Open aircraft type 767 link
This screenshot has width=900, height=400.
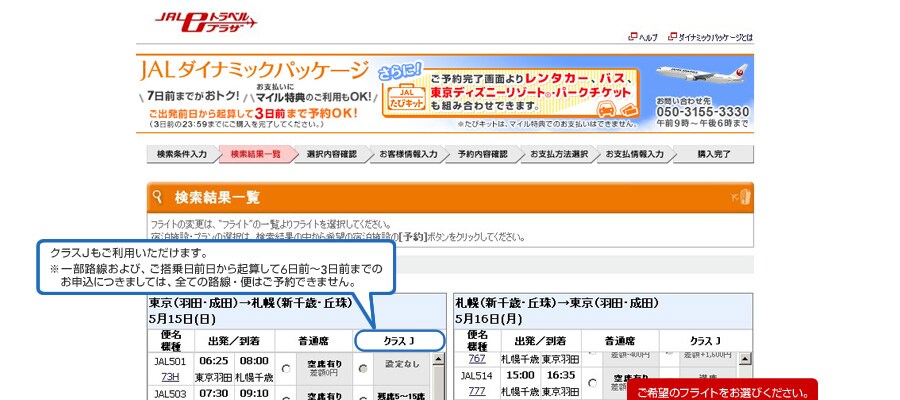click(x=477, y=357)
